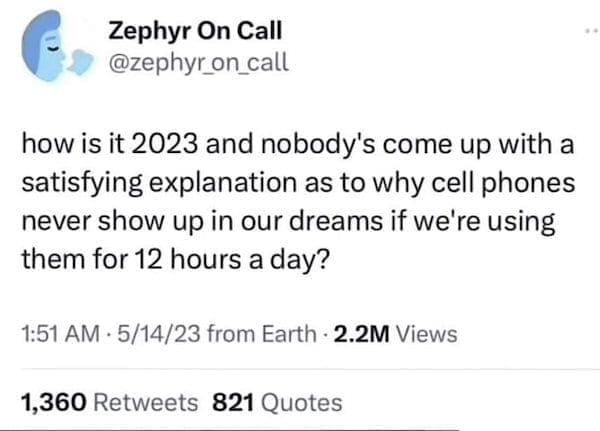Open the 1,360 retweet count
Screen dimensions: 600x431
[52, 402]
